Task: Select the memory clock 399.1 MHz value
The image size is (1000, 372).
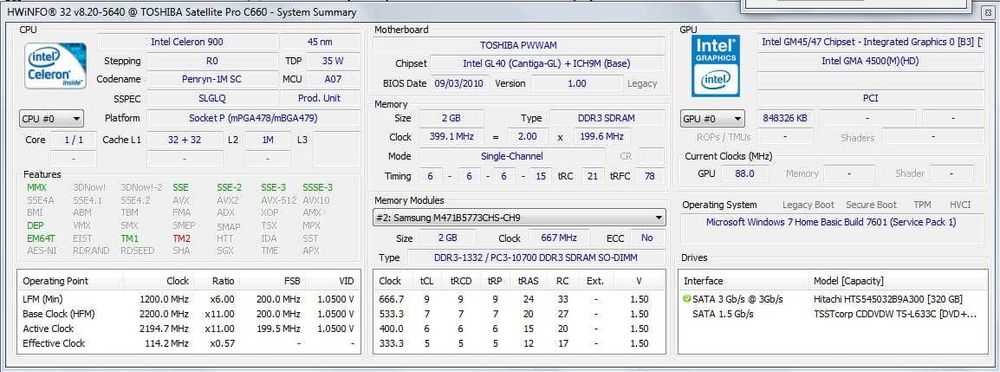Action: tap(451, 137)
